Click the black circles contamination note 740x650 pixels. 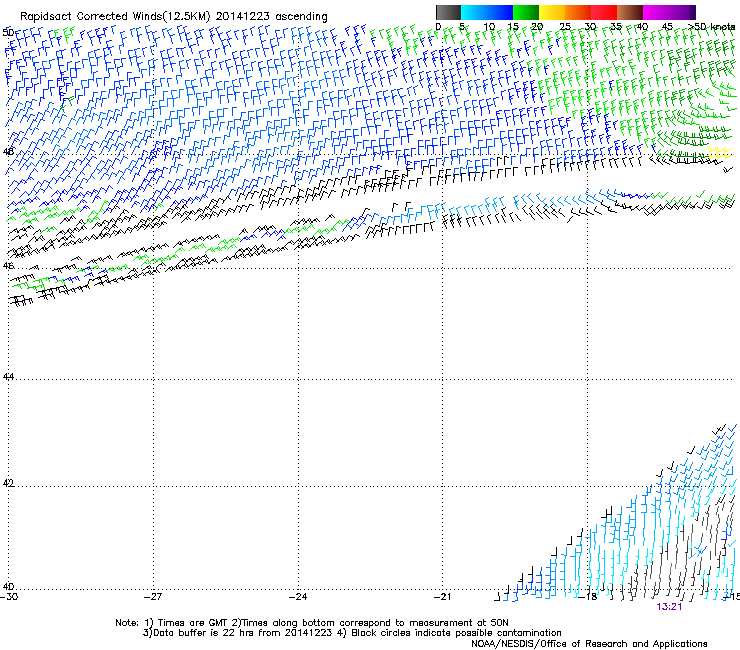449,633
